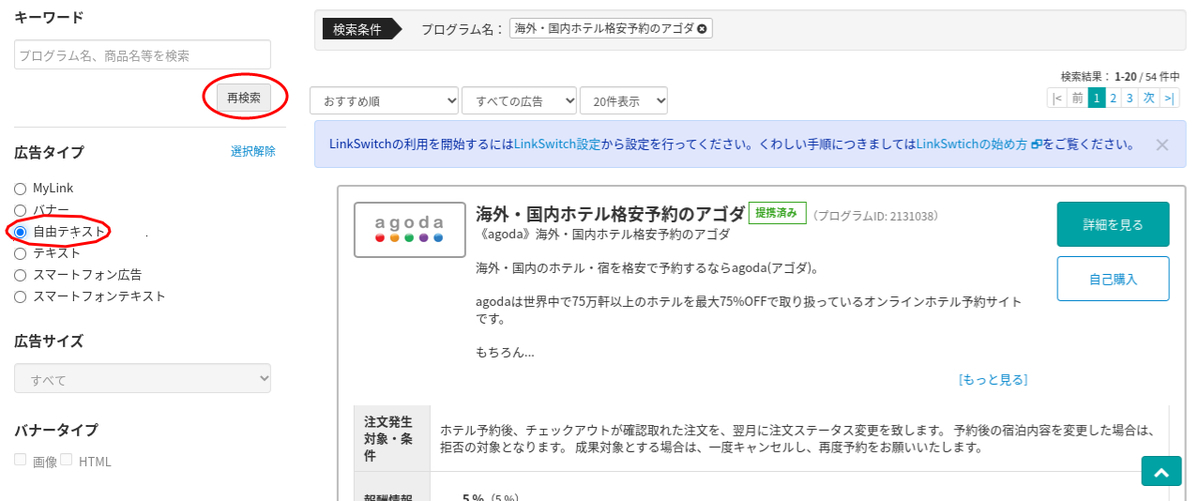
Task: Clear ad type with 選択解除
Action: (253, 152)
